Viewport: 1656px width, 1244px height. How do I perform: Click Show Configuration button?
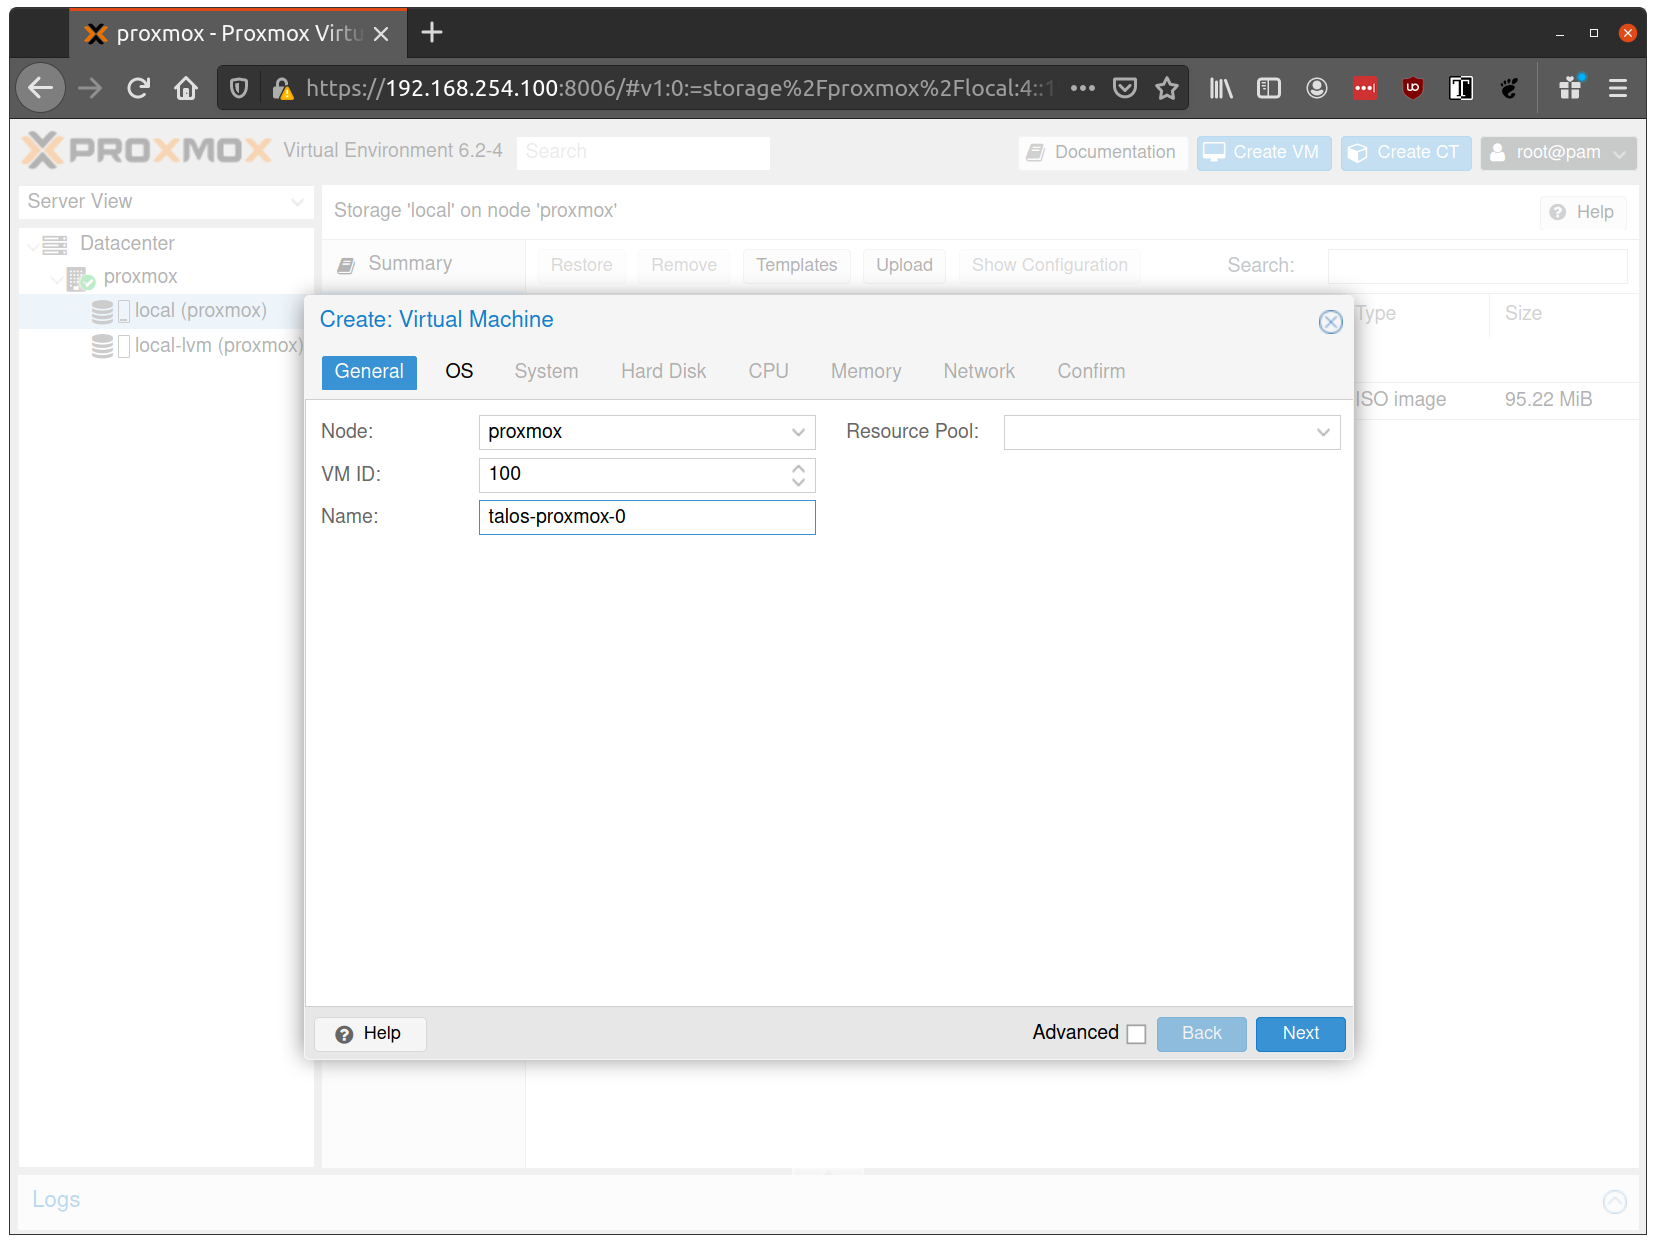(1049, 266)
